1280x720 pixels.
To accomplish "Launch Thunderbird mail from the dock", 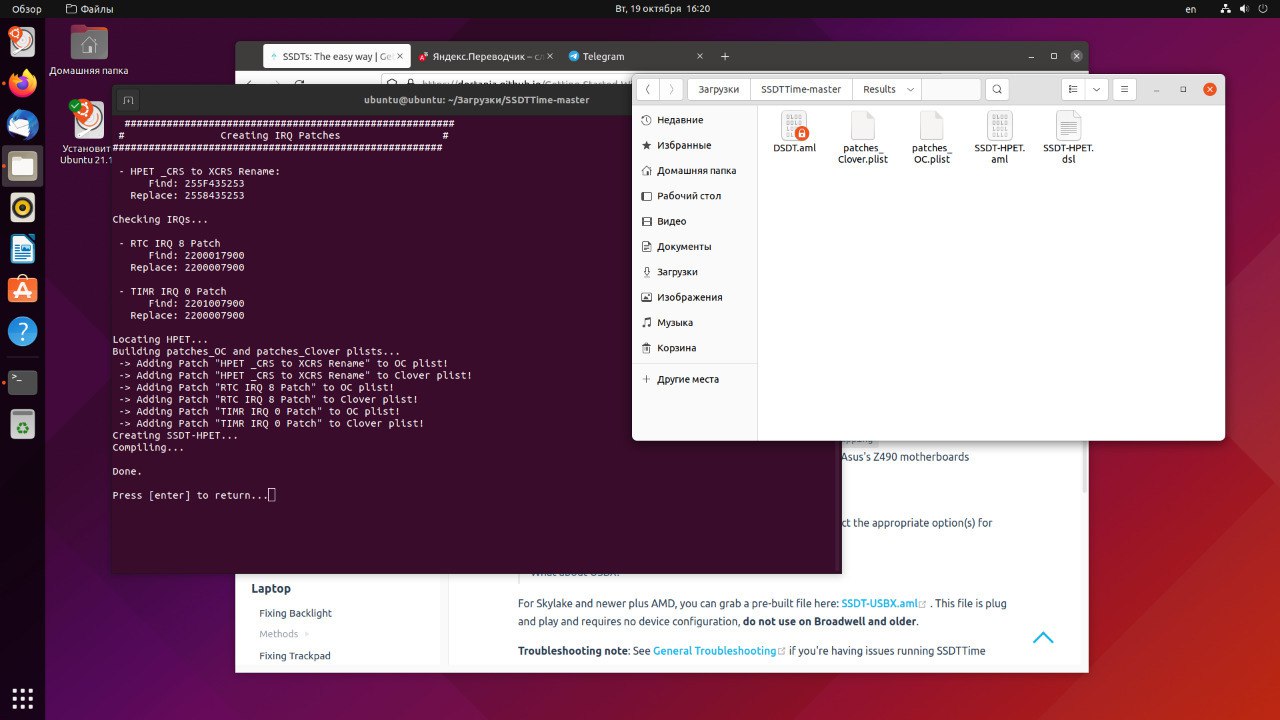I will coord(22,125).
